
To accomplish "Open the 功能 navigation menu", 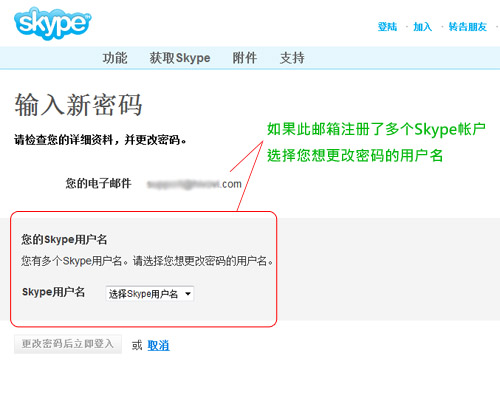I will point(115,58).
